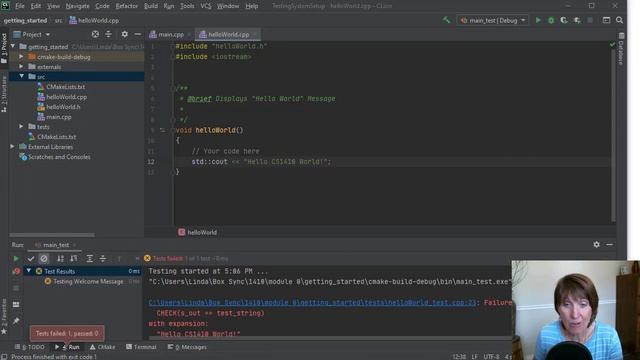Hide the Run tool window
The height and width of the screenshot is (360, 640).
coord(609,244)
